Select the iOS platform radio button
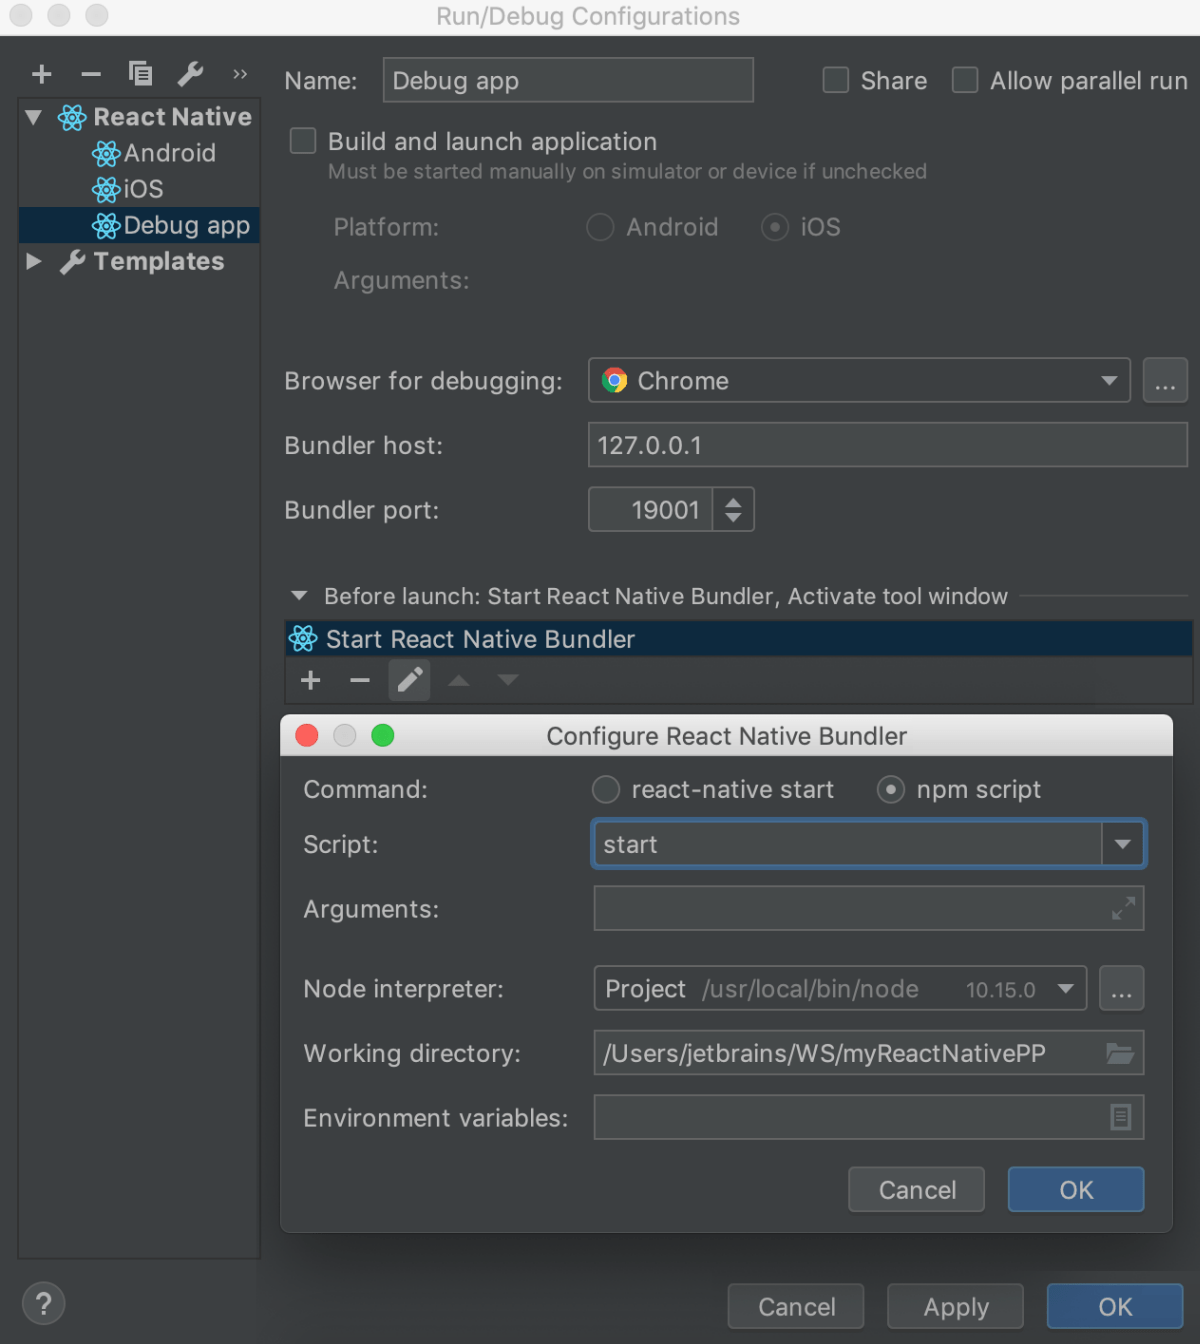1200x1344 pixels. (x=775, y=227)
